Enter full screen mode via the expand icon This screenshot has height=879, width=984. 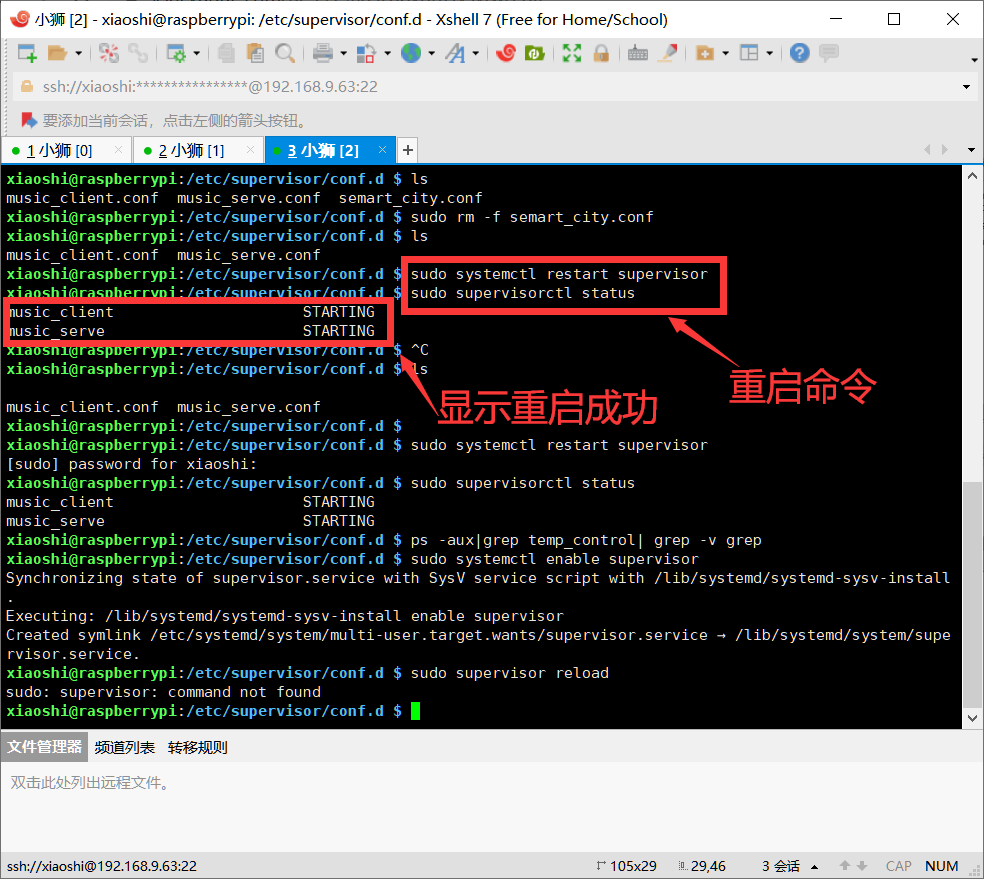click(571, 52)
